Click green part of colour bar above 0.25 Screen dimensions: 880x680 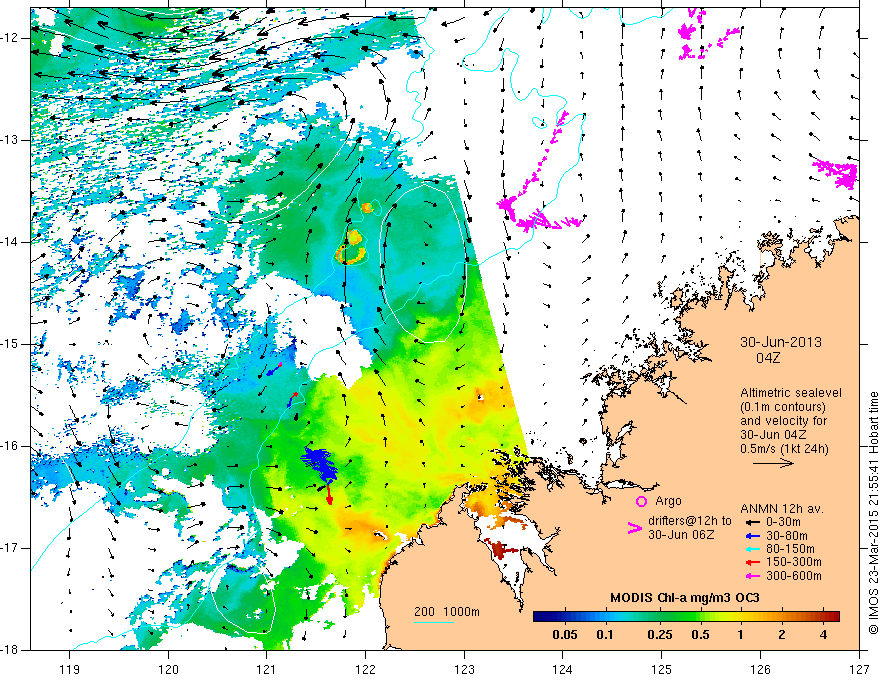[660, 617]
